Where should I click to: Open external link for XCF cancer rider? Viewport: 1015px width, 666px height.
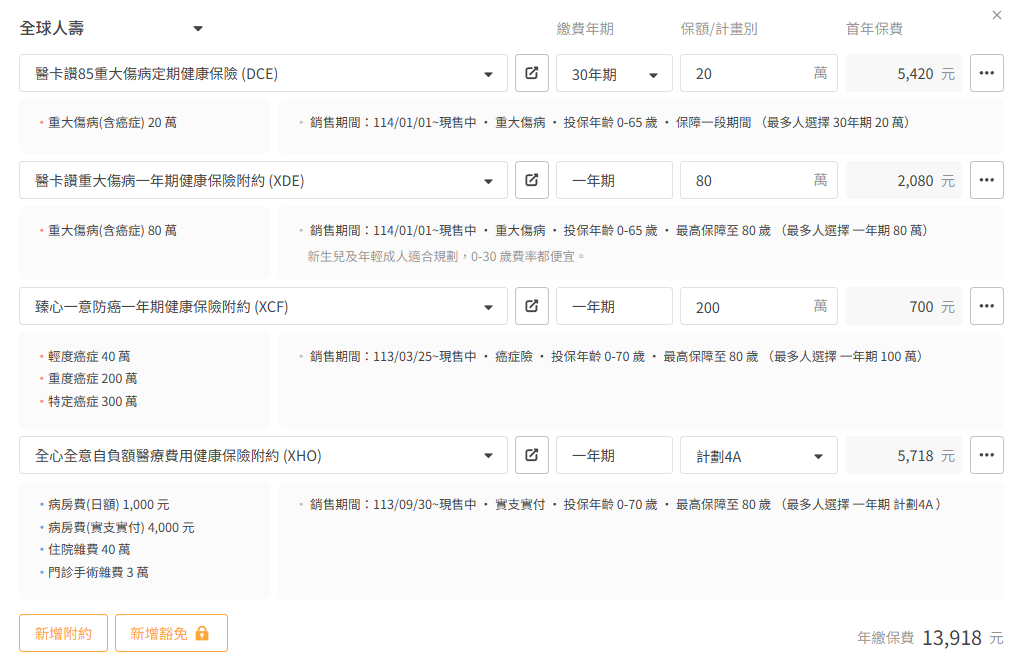[532, 307]
